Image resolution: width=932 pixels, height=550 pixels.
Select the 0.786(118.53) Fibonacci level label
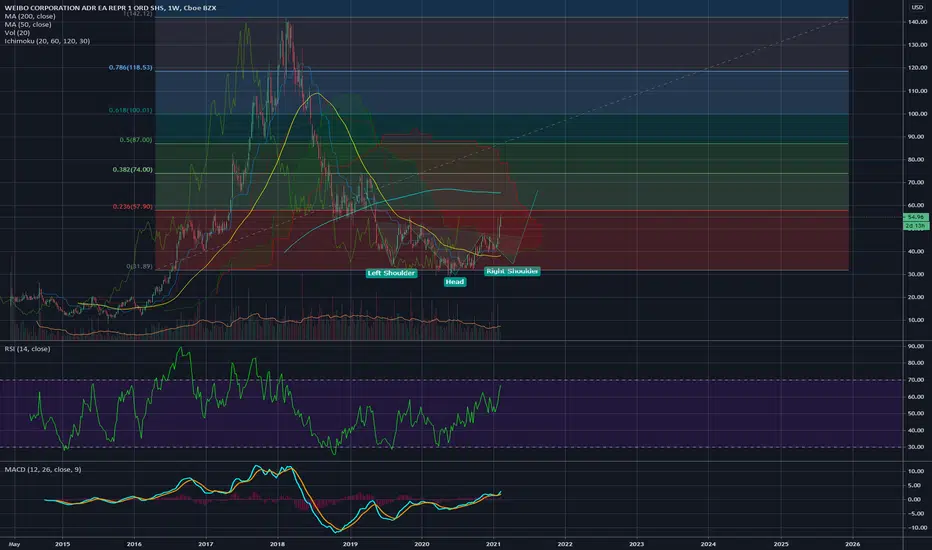point(130,67)
